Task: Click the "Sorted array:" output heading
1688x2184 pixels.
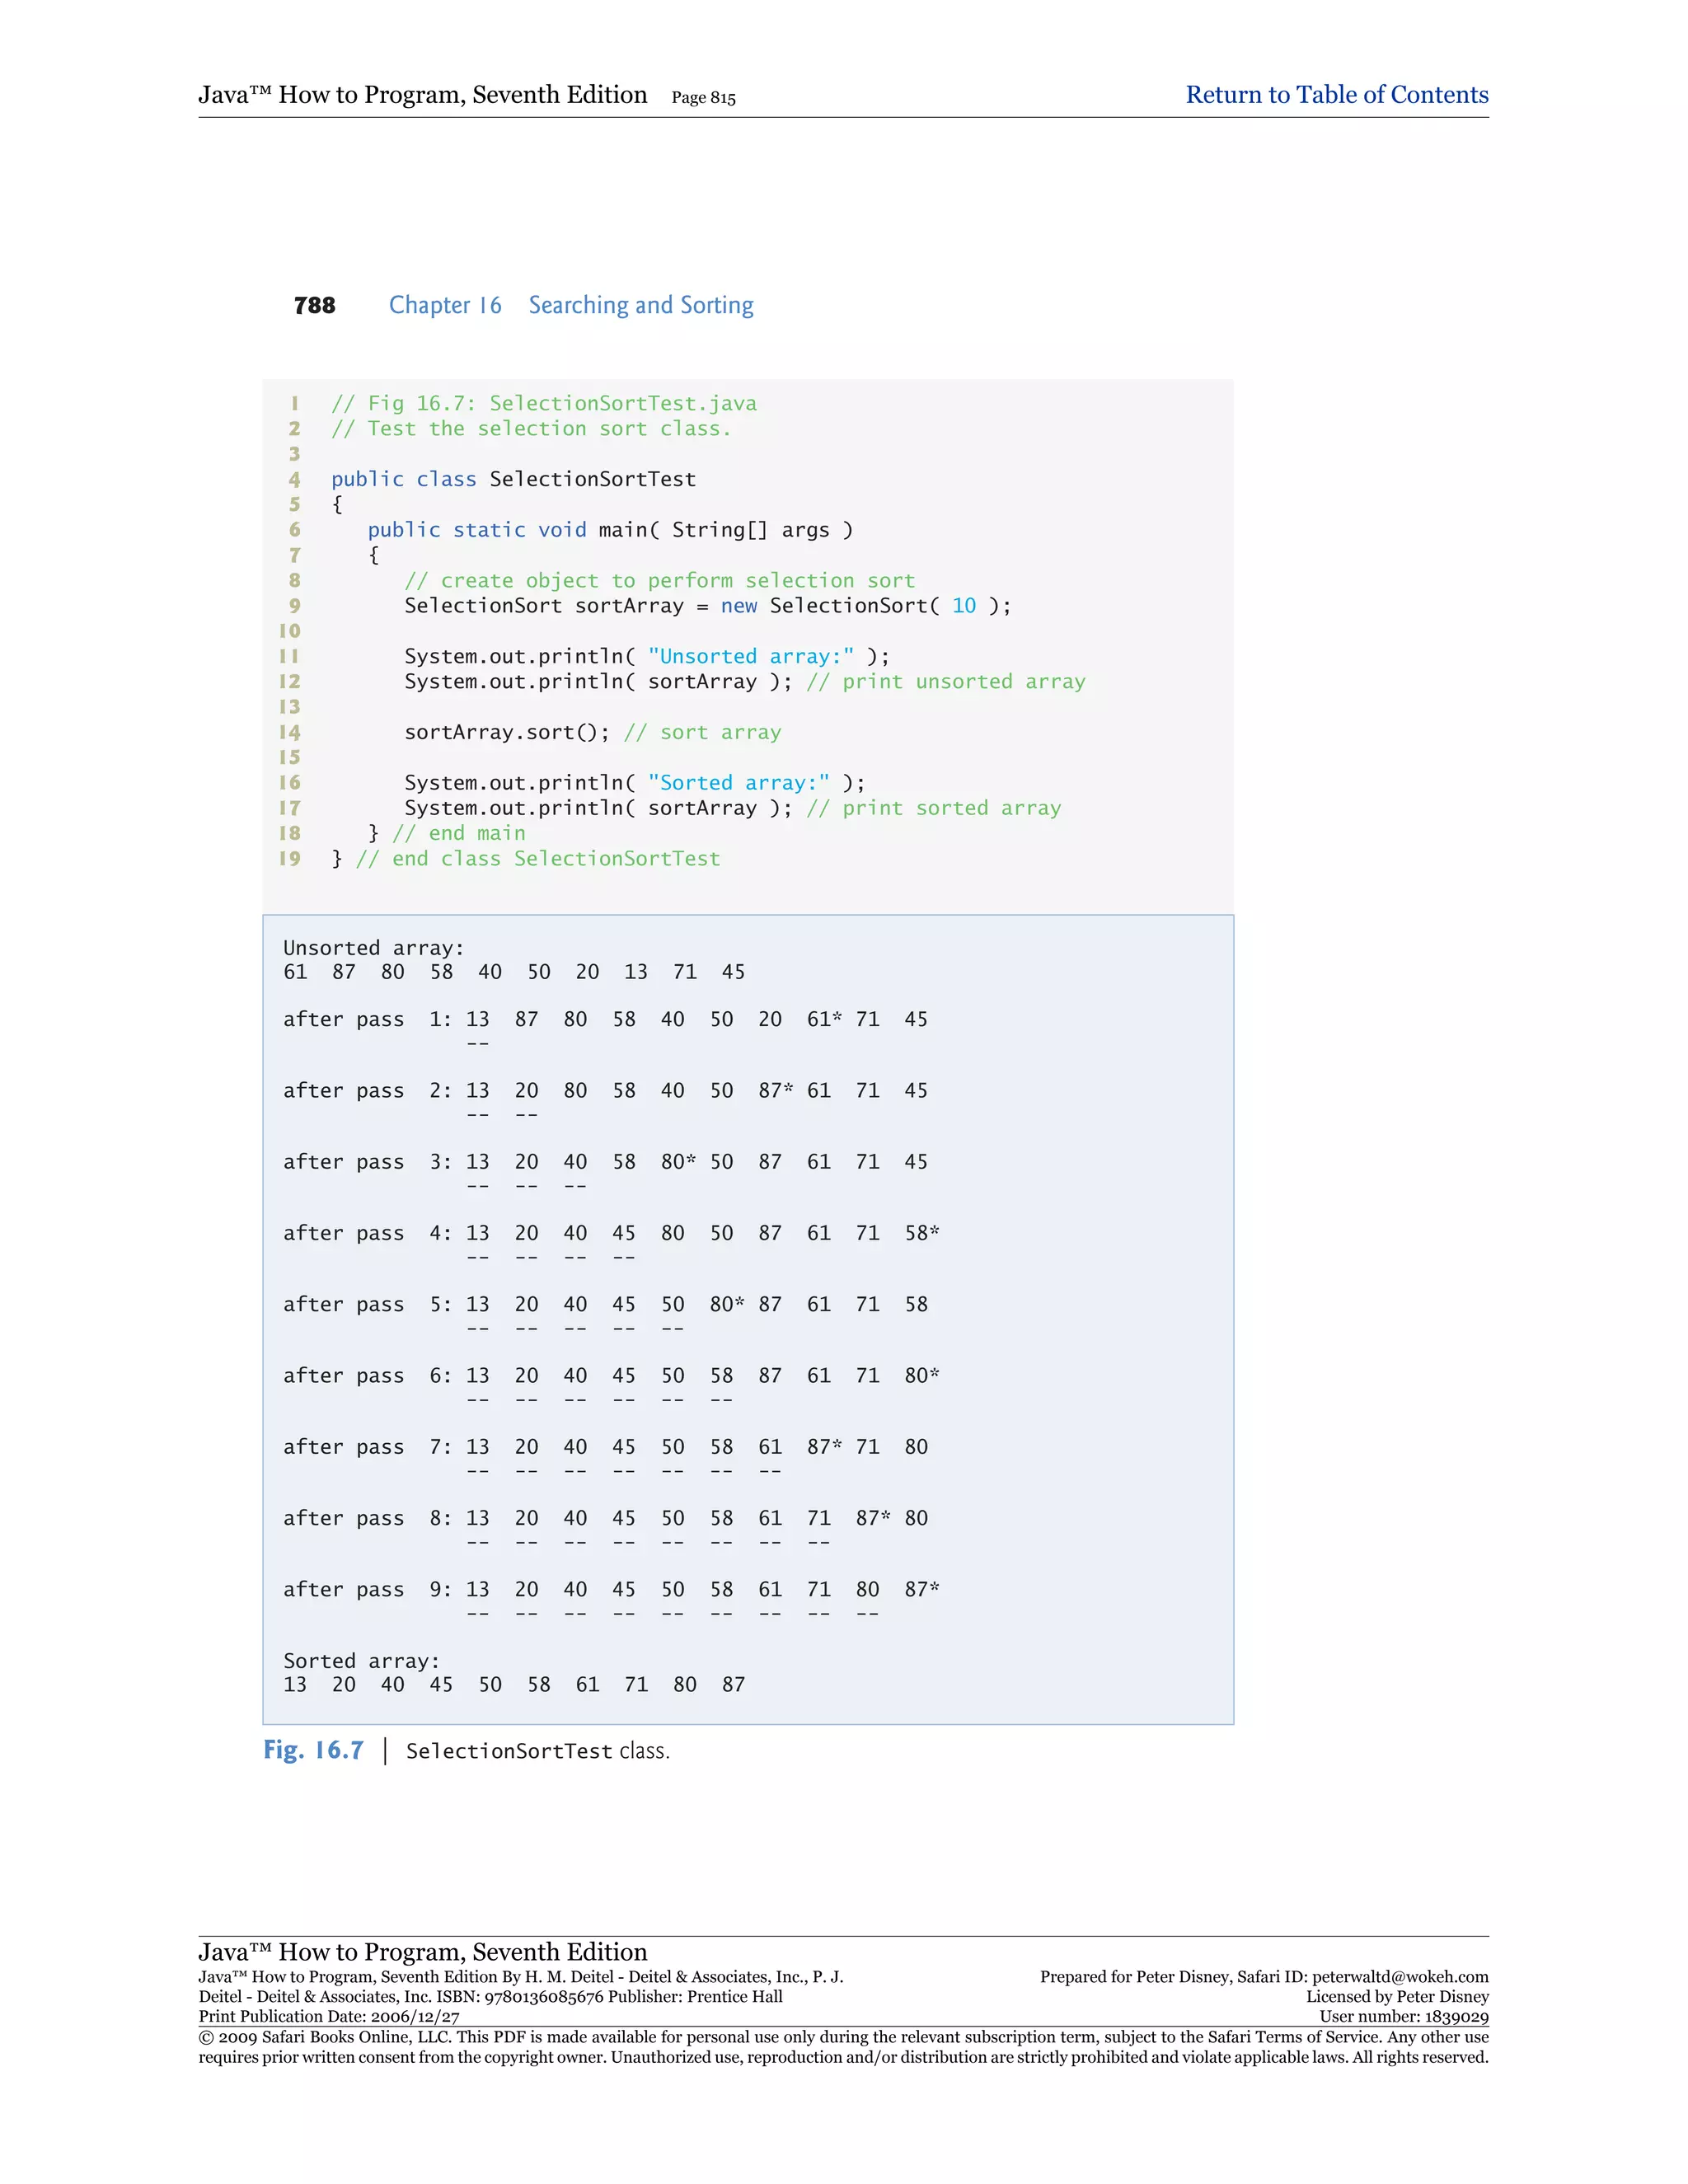Action: click(x=361, y=1661)
